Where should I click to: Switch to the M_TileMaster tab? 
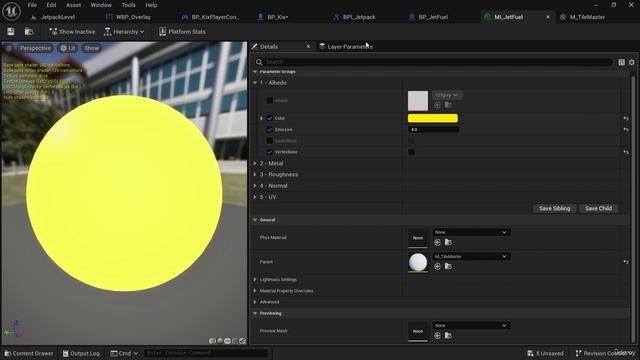583,17
